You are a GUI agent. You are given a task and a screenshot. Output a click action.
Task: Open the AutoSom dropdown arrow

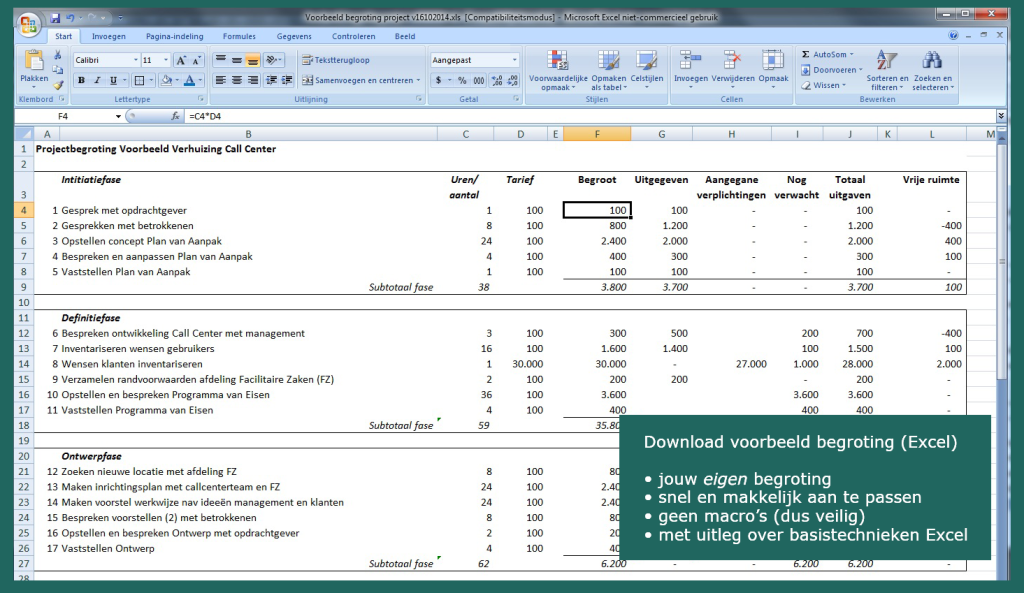pyautogui.click(x=851, y=54)
